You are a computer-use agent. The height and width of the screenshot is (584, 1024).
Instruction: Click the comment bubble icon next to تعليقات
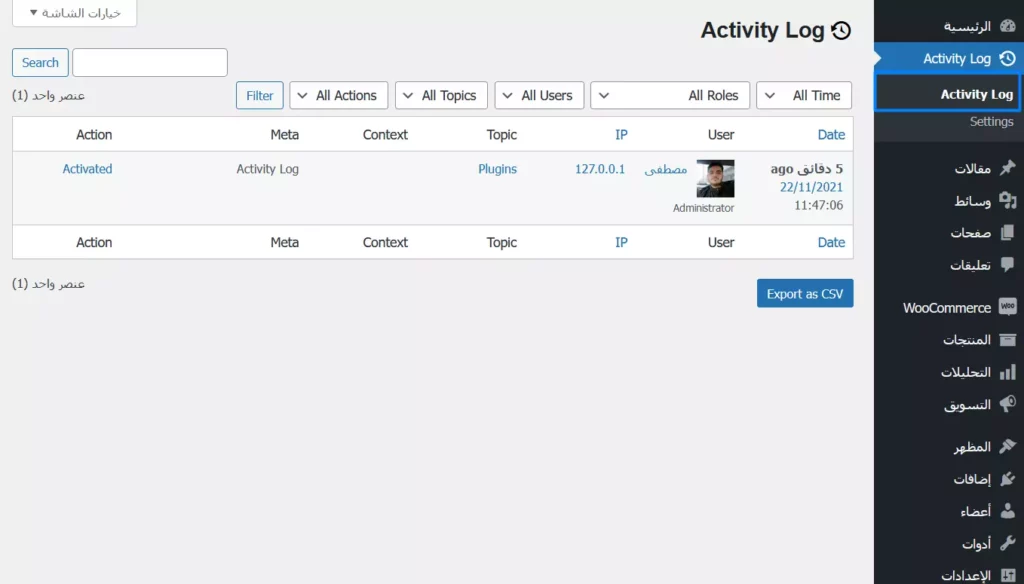1008,265
